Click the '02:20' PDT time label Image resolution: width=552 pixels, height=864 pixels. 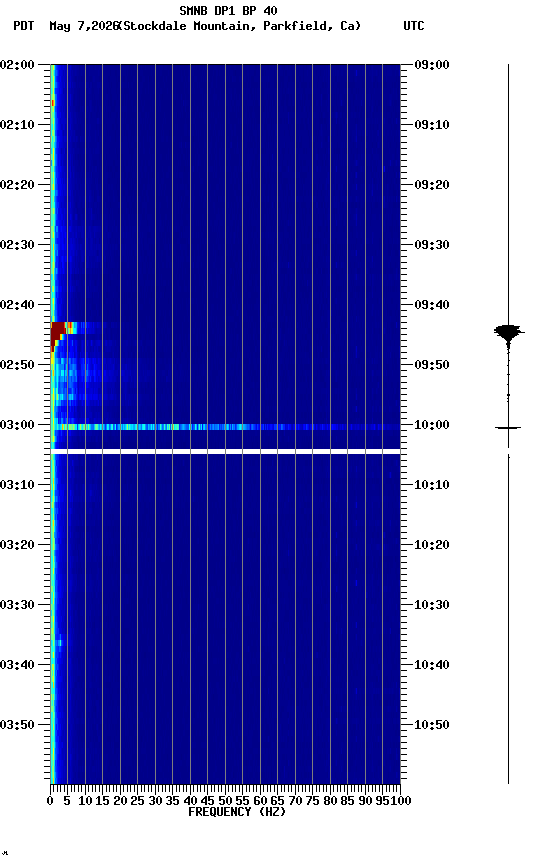pos(17,185)
